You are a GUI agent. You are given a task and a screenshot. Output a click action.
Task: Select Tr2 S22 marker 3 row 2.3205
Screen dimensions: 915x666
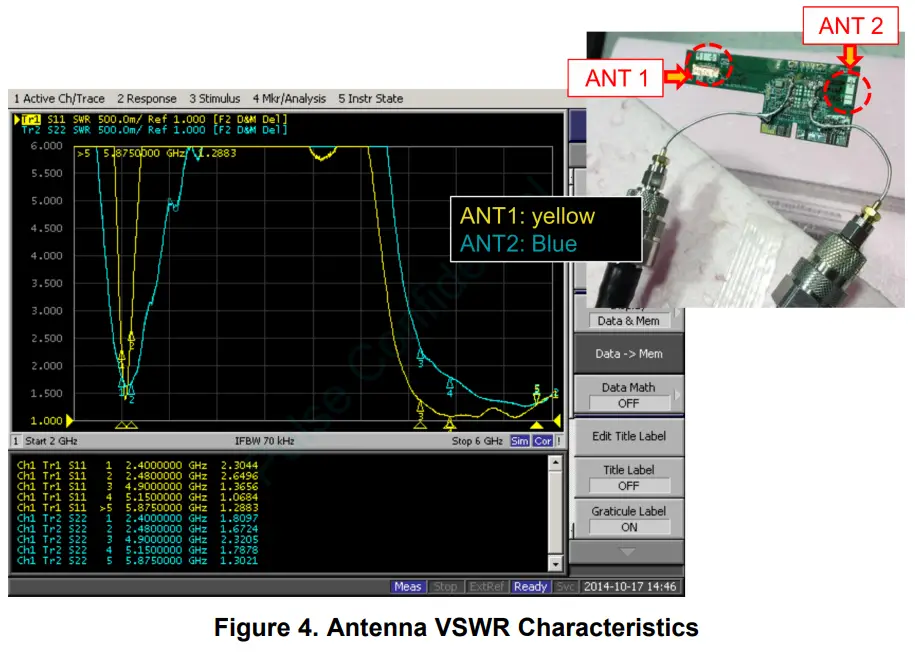pyautogui.click(x=137, y=539)
